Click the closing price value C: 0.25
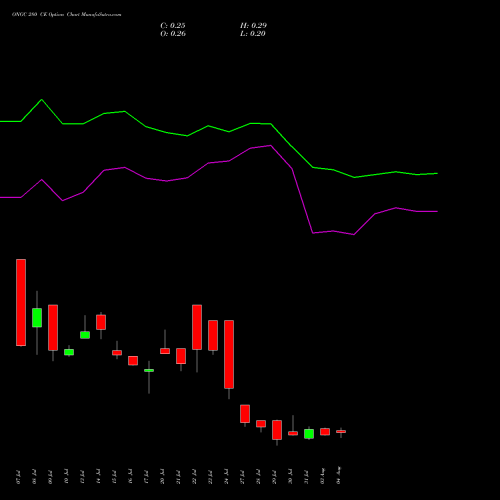 click(x=173, y=26)
